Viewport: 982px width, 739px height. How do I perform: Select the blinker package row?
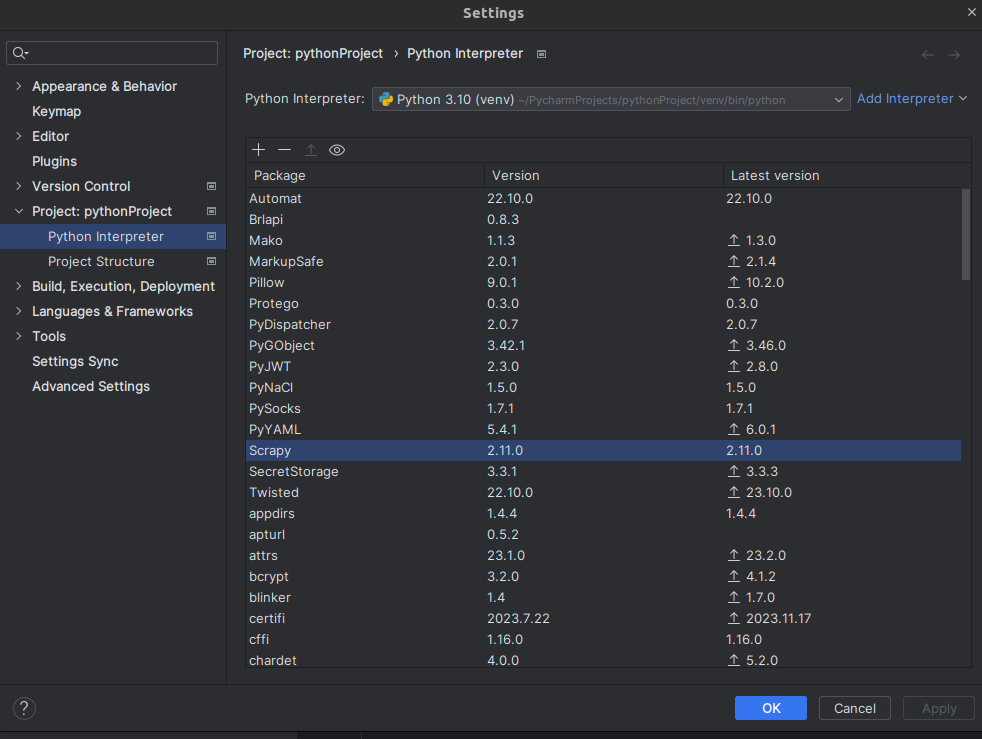(x=604, y=597)
